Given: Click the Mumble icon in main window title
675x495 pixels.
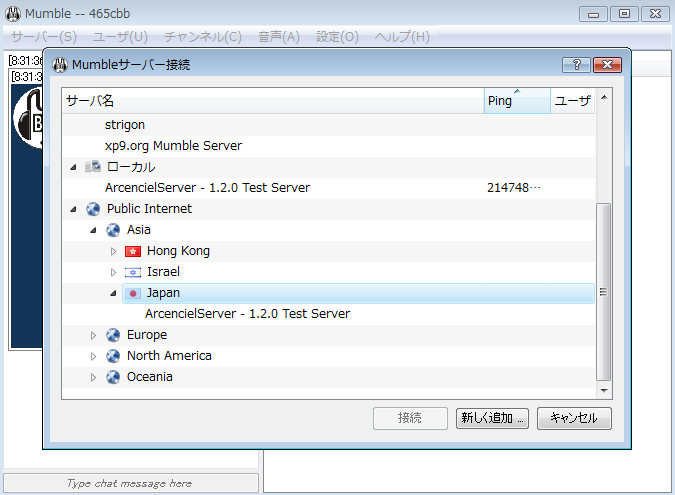Looking at the screenshot, I should (x=13, y=14).
